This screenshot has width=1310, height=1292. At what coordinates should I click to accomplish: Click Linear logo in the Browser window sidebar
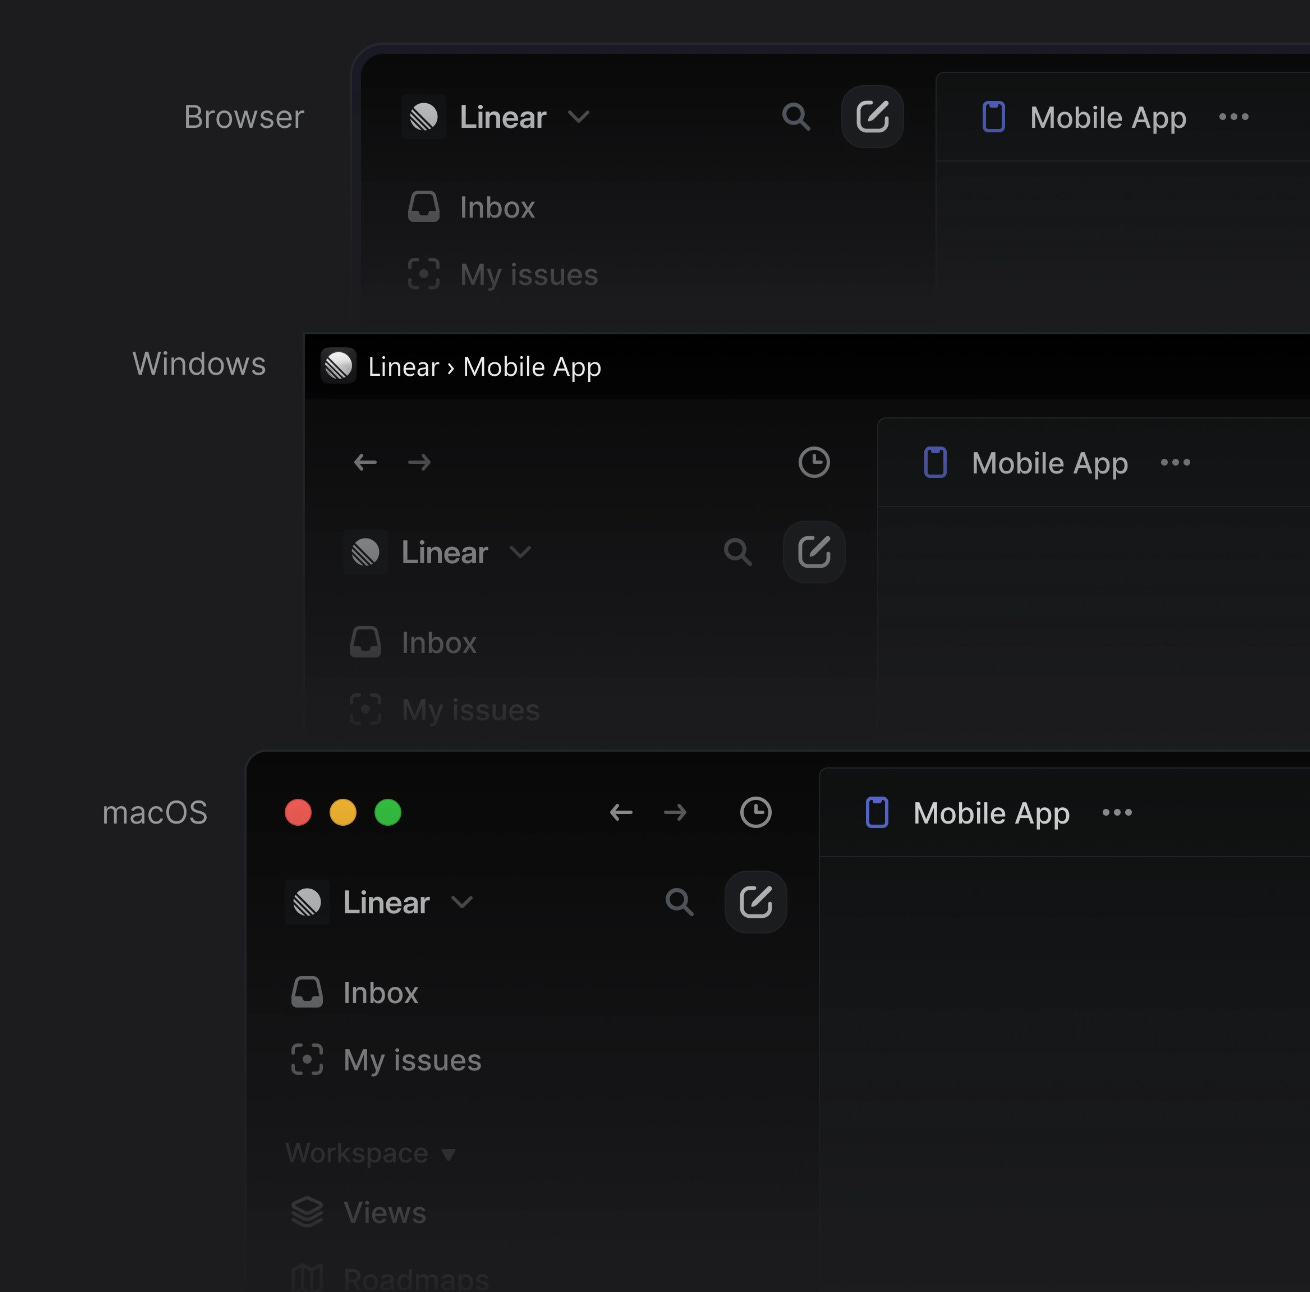[424, 117]
